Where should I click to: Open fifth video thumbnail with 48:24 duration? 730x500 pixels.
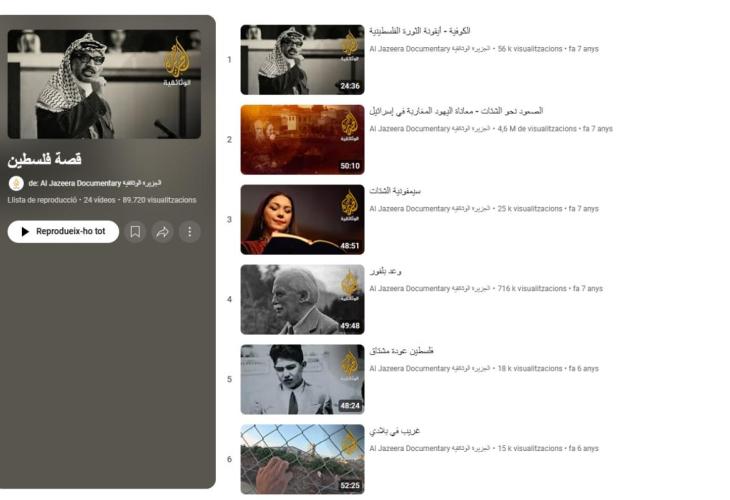click(302, 379)
